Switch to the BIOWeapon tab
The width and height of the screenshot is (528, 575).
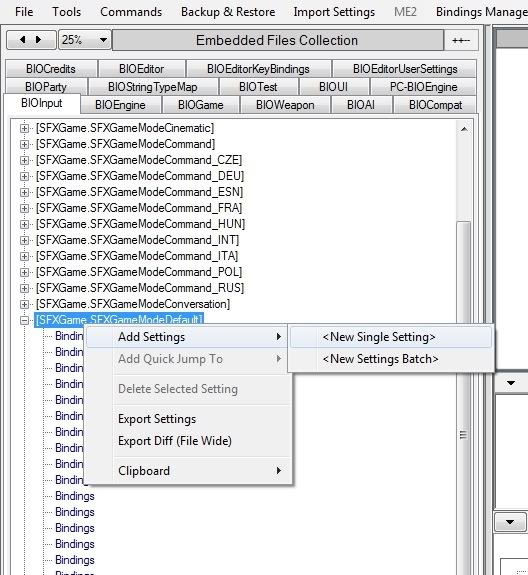[285, 105]
